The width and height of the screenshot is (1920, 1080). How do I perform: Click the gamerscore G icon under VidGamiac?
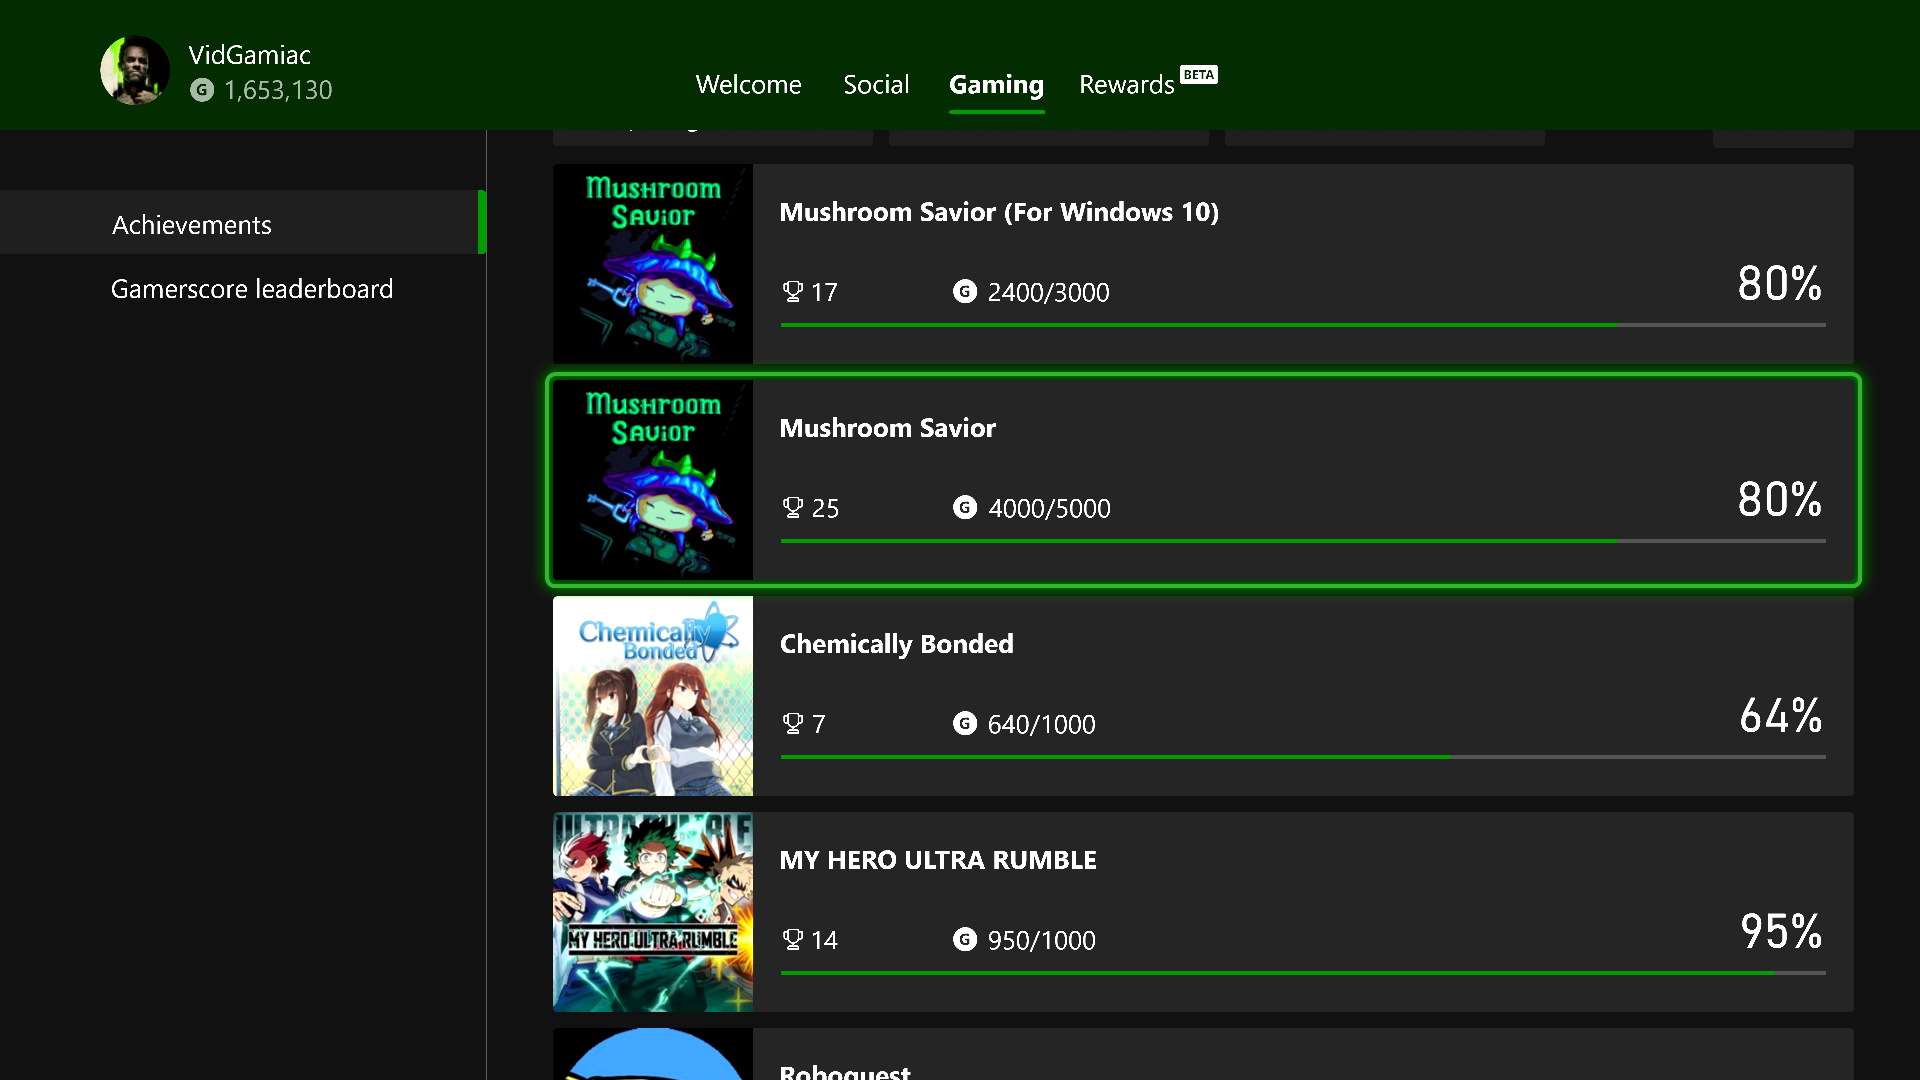[x=202, y=90]
